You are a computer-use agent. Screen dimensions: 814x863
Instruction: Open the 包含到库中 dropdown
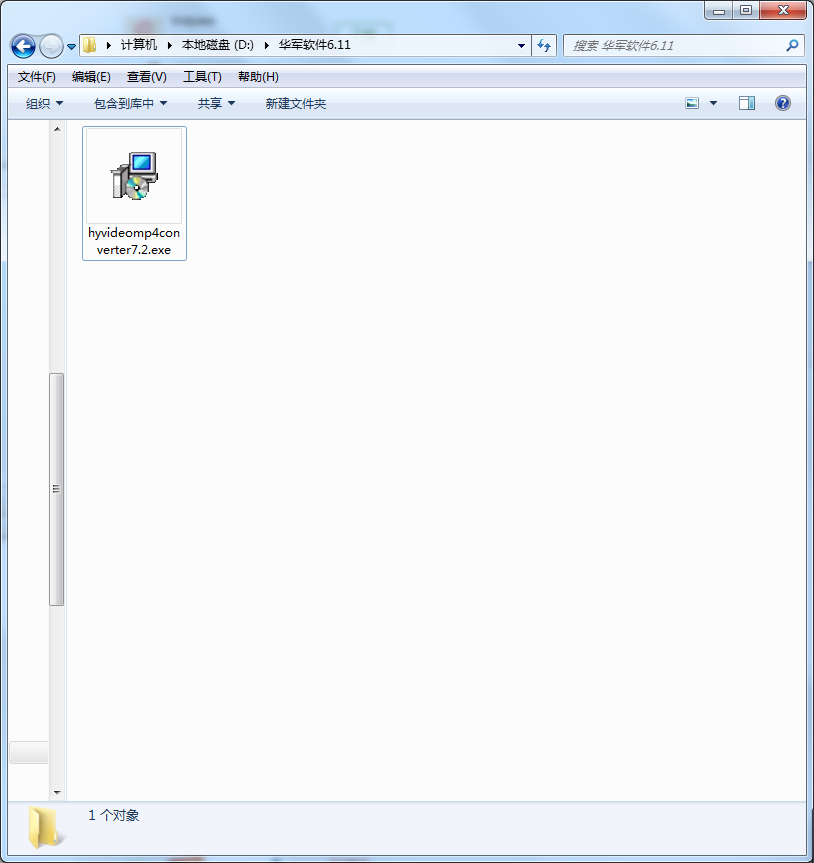(128, 102)
